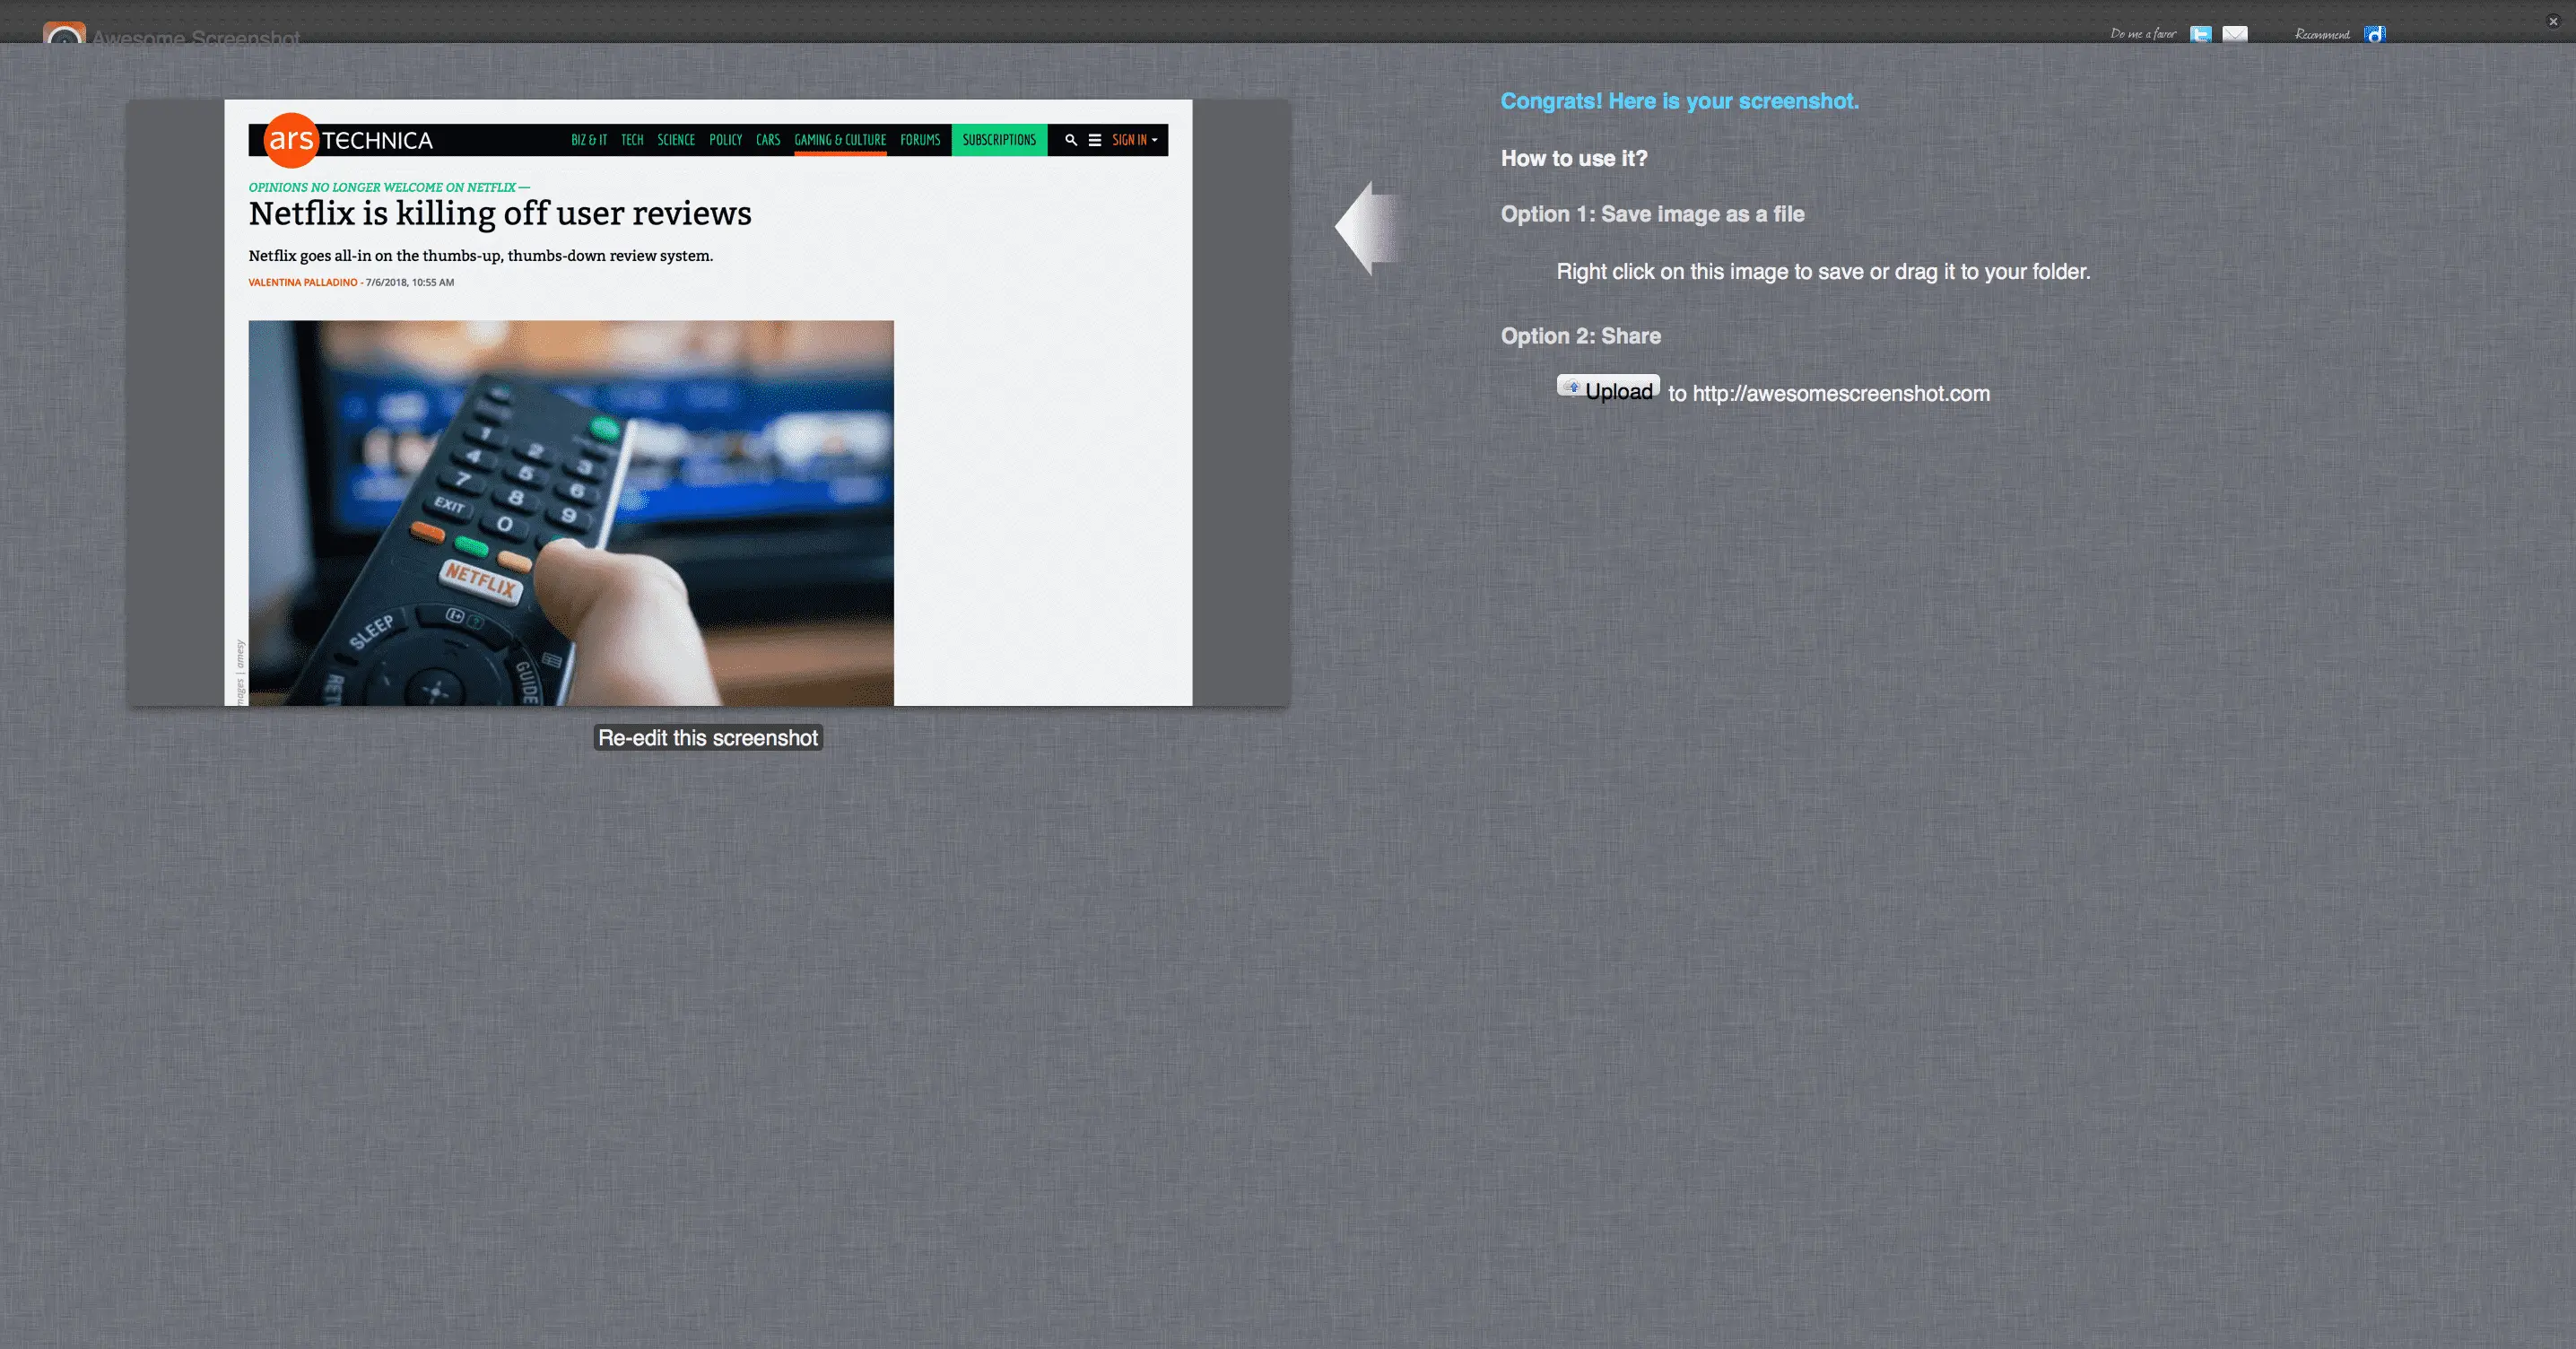Click Re-edit this screenshot
Screen dimensions: 2576x1349
pyautogui.click(x=708, y=738)
